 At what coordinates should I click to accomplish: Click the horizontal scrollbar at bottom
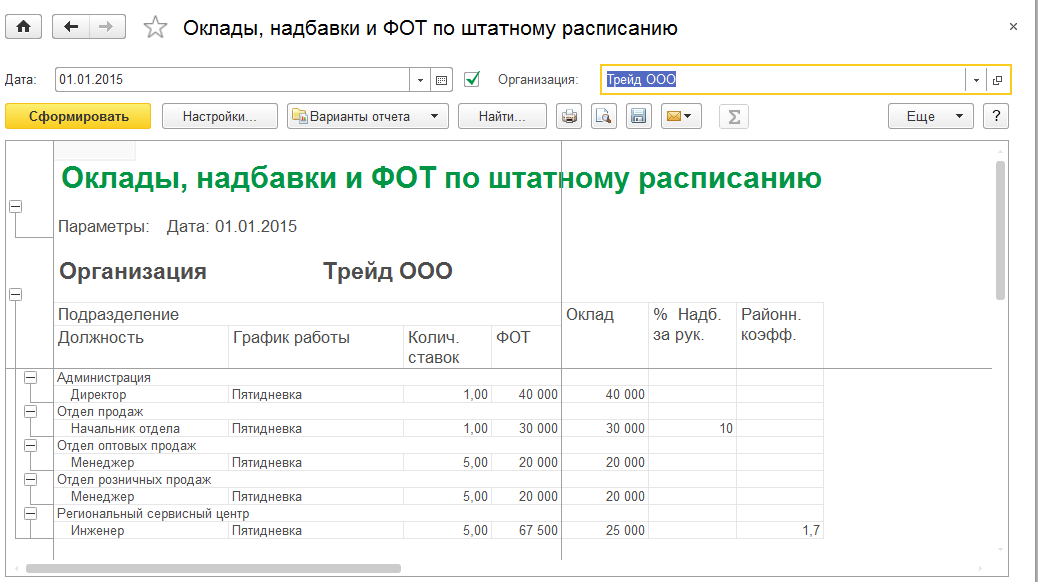coord(213,568)
